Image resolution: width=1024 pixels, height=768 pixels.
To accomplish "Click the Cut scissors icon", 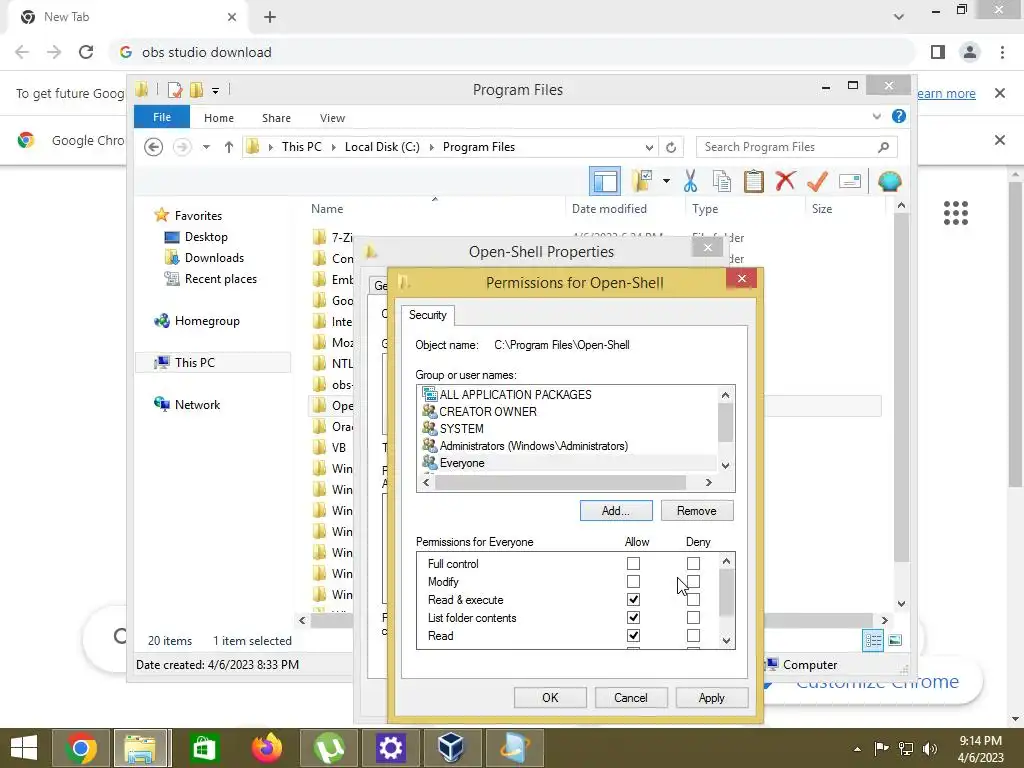I will tap(690, 181).
